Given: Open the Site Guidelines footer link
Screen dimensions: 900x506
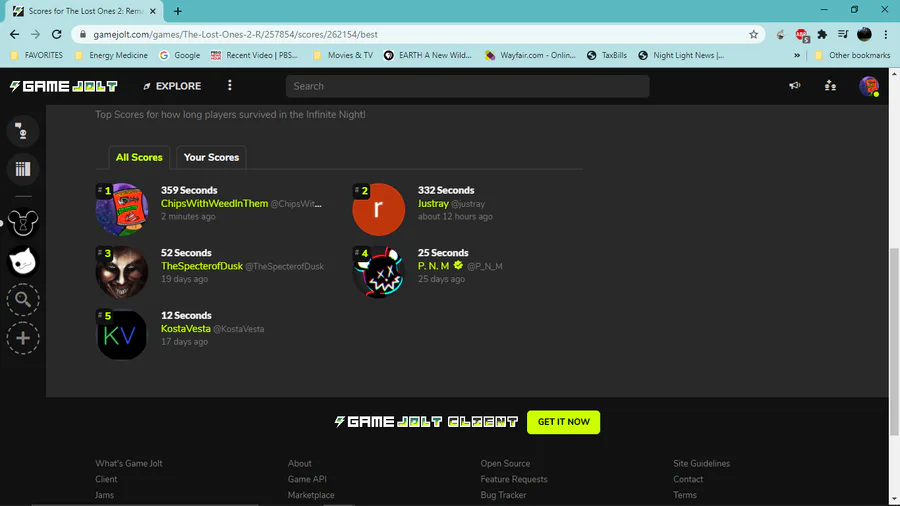Looking at the screenshot, I should (701, 464).
